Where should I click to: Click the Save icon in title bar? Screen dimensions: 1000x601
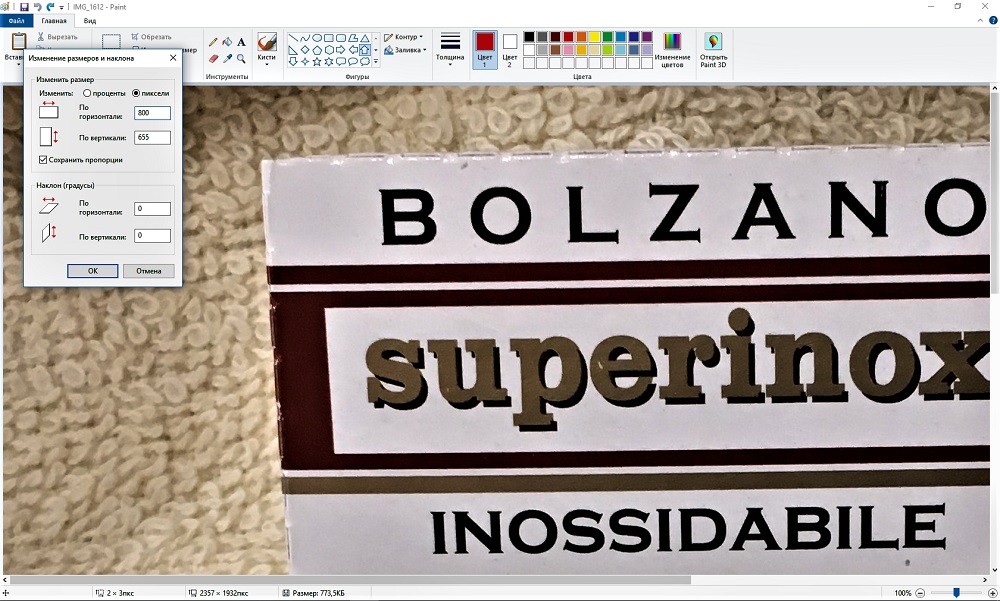pos(24,6)
